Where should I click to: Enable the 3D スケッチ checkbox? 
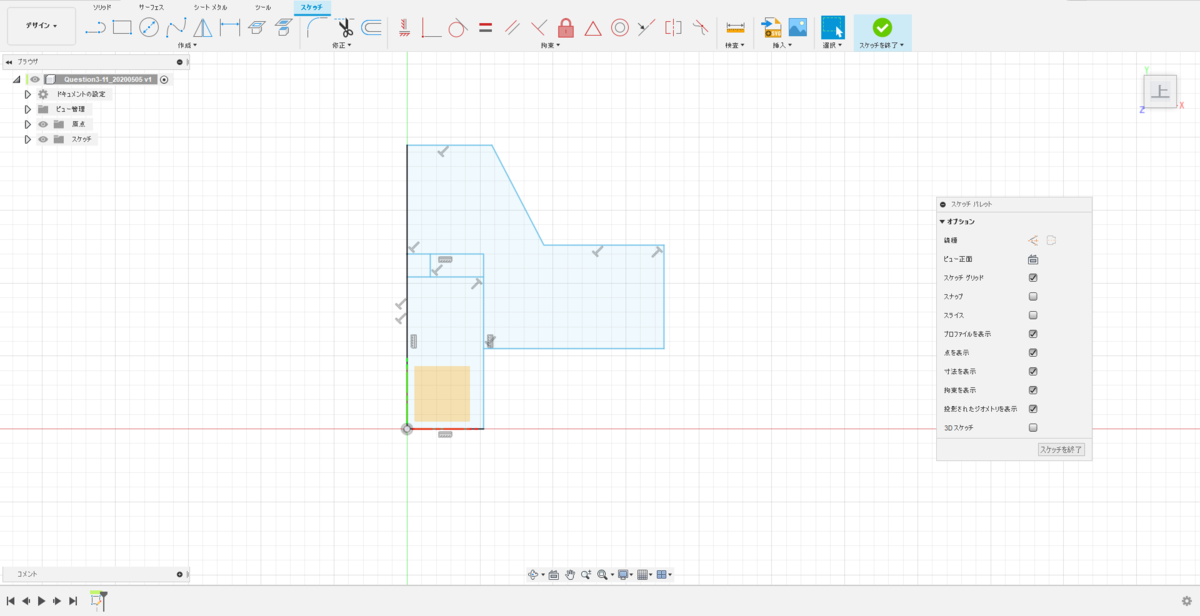pyautogui.click(x=1033, y=427)
